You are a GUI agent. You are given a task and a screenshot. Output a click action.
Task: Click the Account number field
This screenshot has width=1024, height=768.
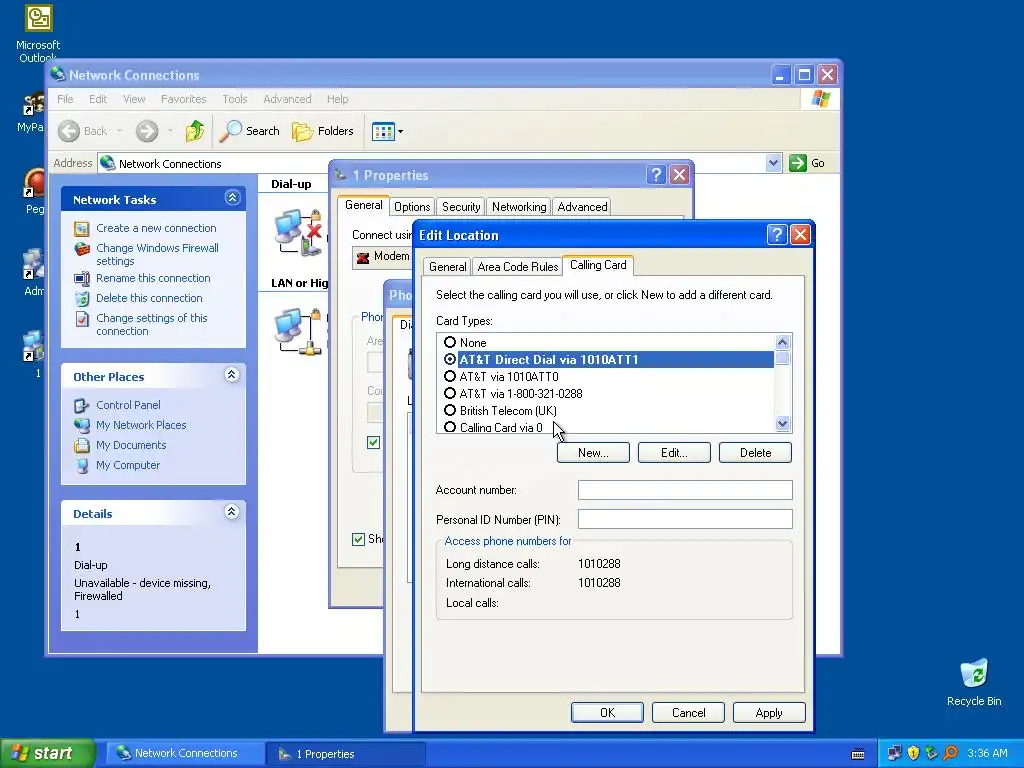click(685, 490)
